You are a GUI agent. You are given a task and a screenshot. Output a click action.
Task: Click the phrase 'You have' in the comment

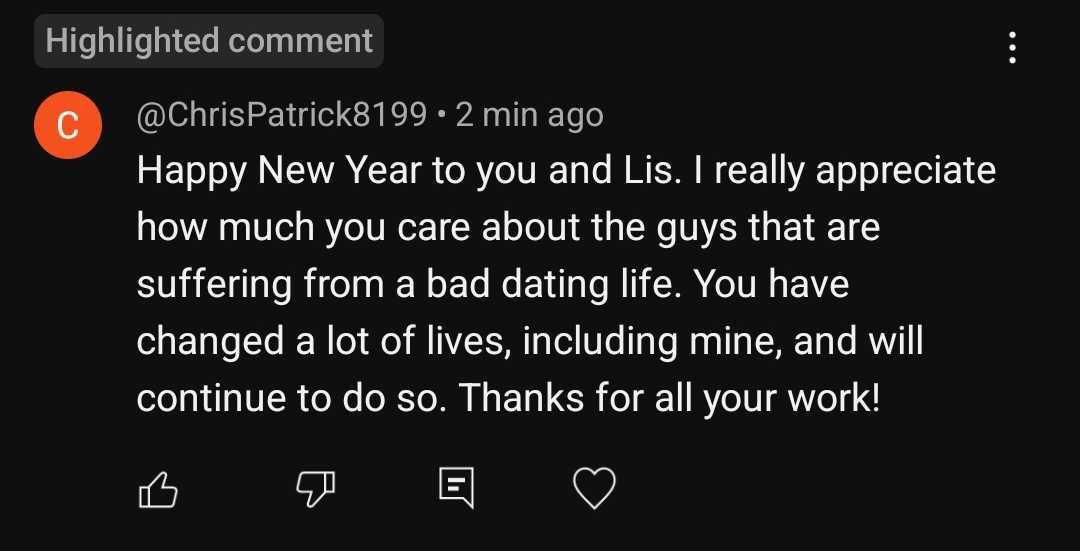(x=771, y=285)
